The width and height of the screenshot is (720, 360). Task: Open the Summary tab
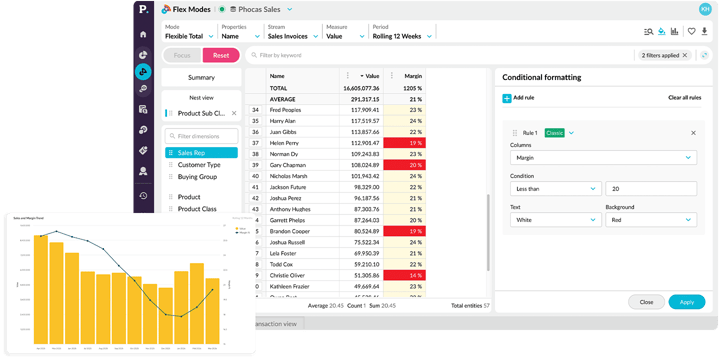[x=201, y=78]
